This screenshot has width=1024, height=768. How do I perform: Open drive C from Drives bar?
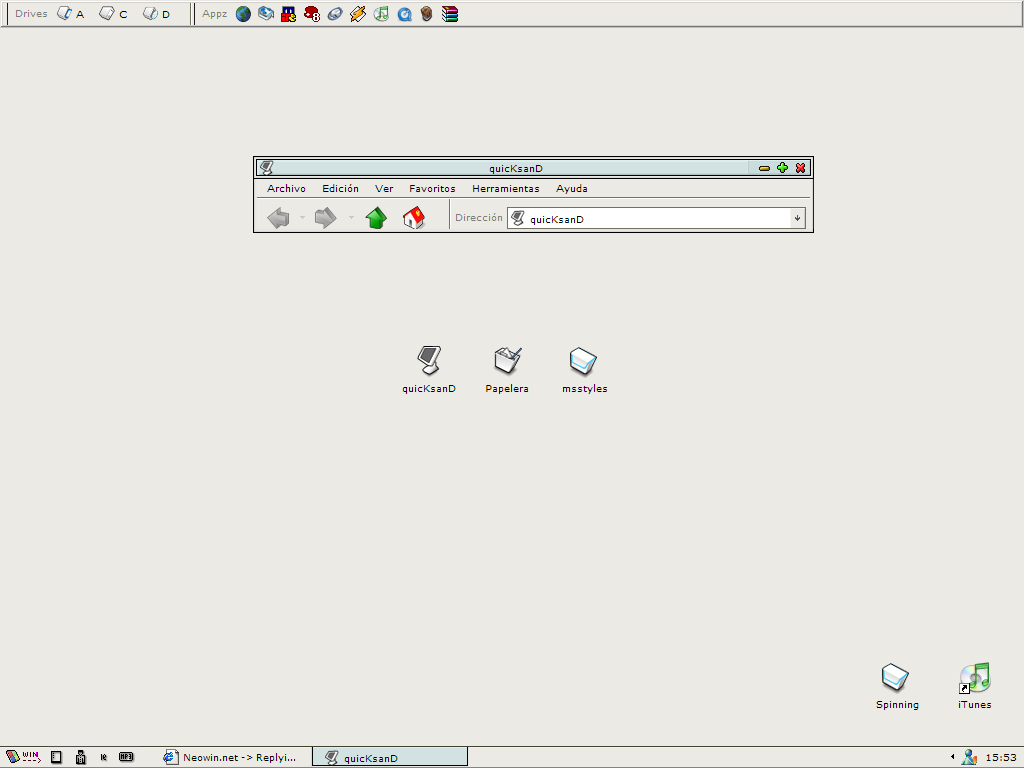112,14
